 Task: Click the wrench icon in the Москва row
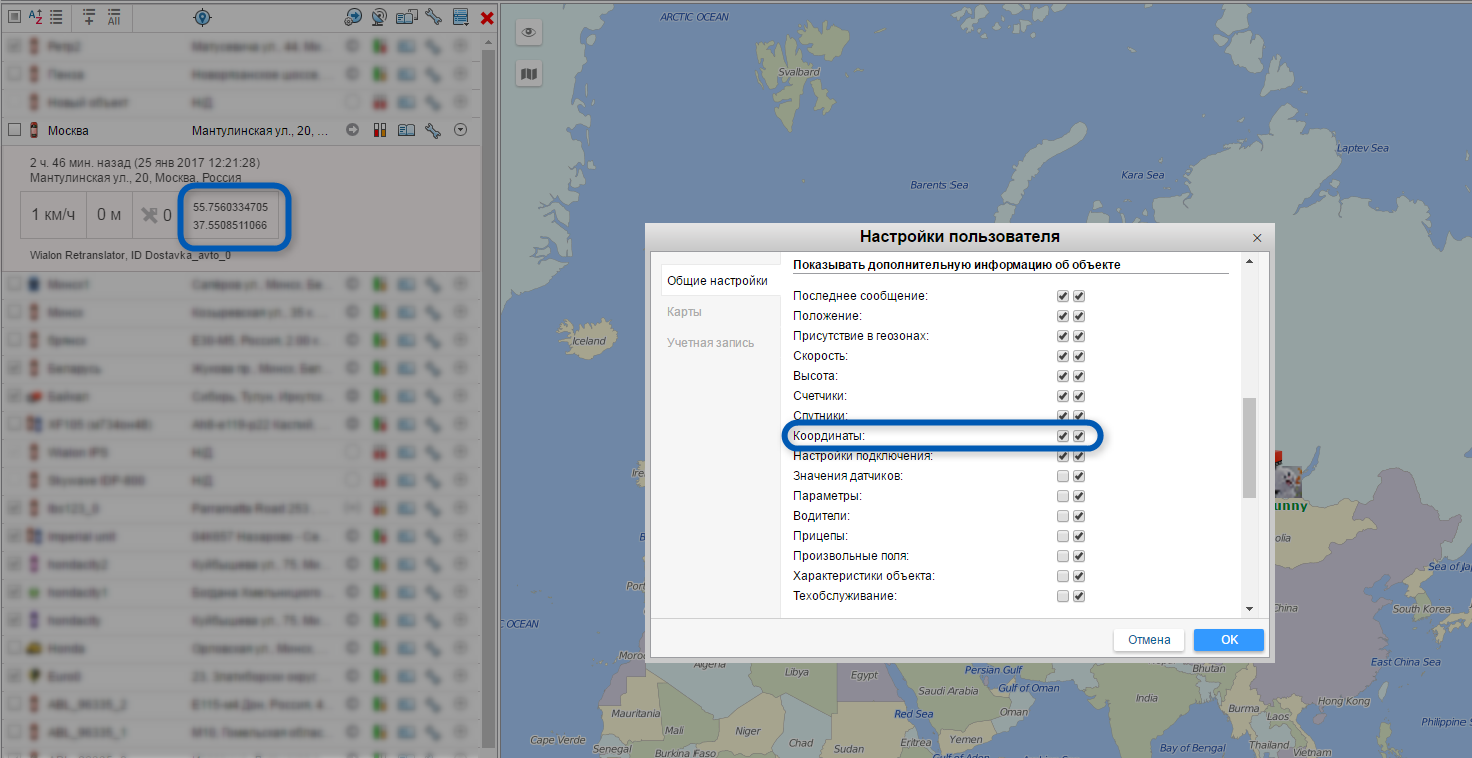pyautogui.click(x=433, y=130)
